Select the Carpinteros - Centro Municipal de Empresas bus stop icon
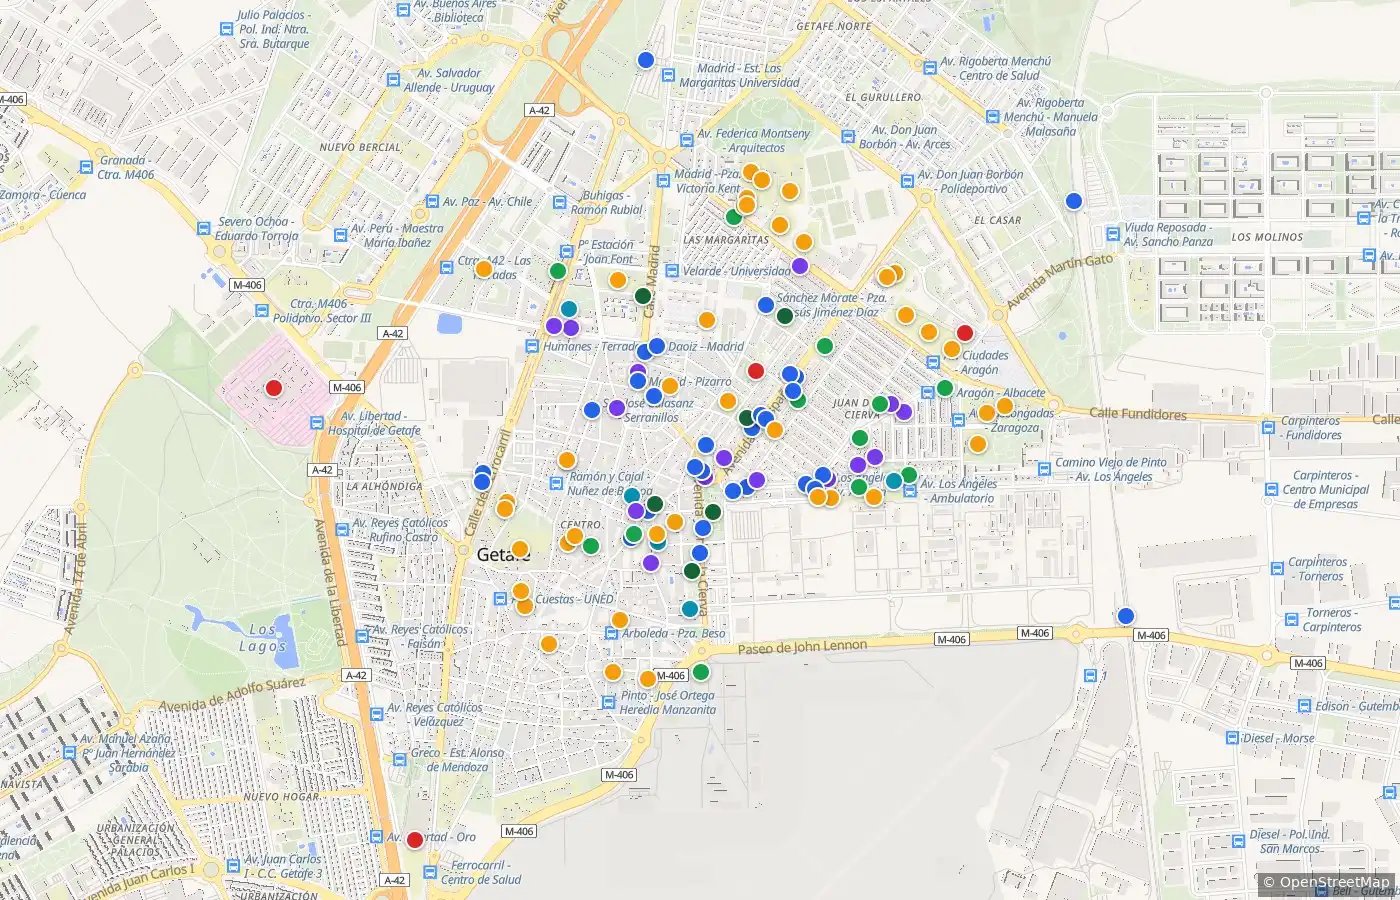The height and width of the screenshot is (900, 1400). (1272, 490)
